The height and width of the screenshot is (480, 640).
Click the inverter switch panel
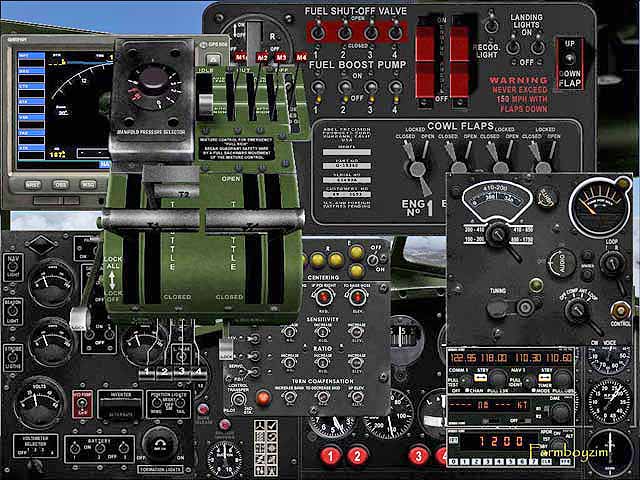[x=120, y=405]
